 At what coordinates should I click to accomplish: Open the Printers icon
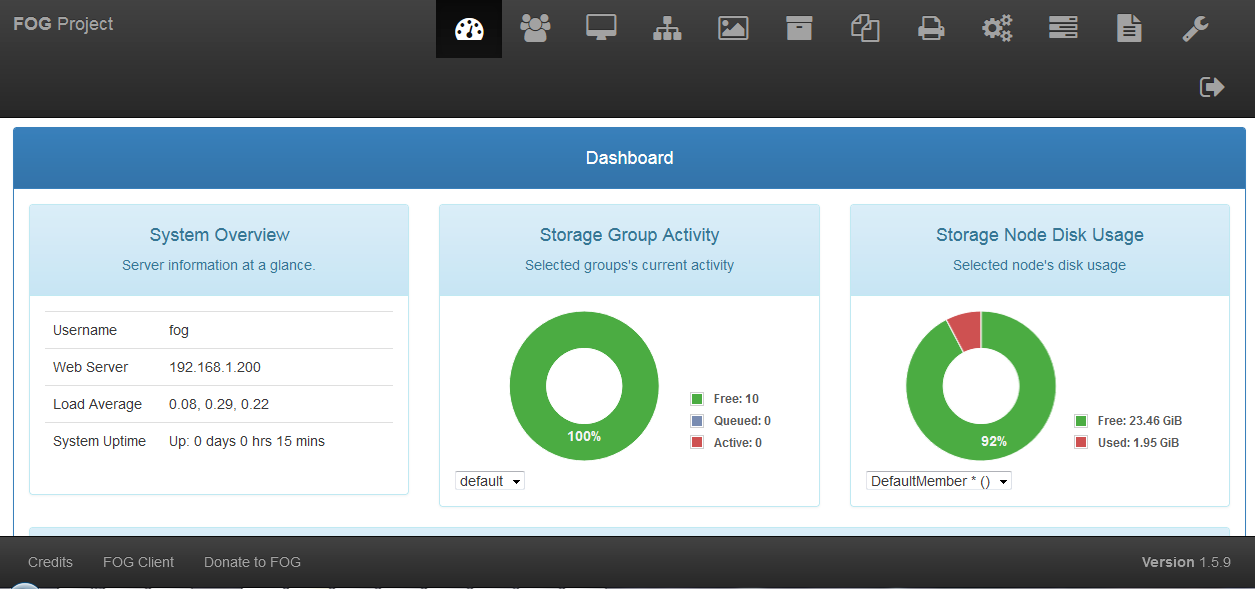click(x=931, y=29)
